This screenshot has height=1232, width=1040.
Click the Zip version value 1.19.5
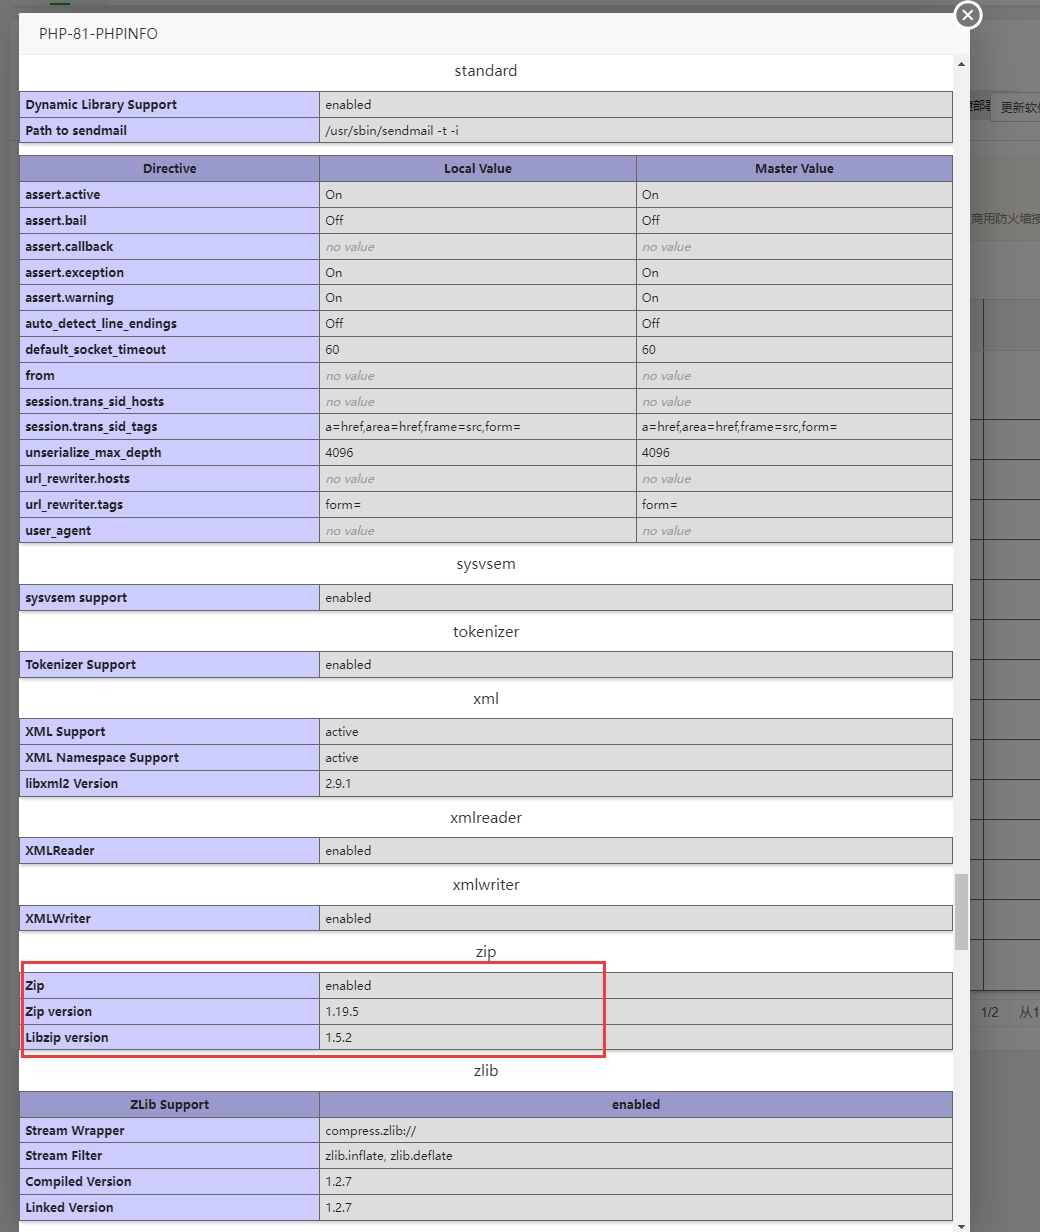(x=342, y=1012)
